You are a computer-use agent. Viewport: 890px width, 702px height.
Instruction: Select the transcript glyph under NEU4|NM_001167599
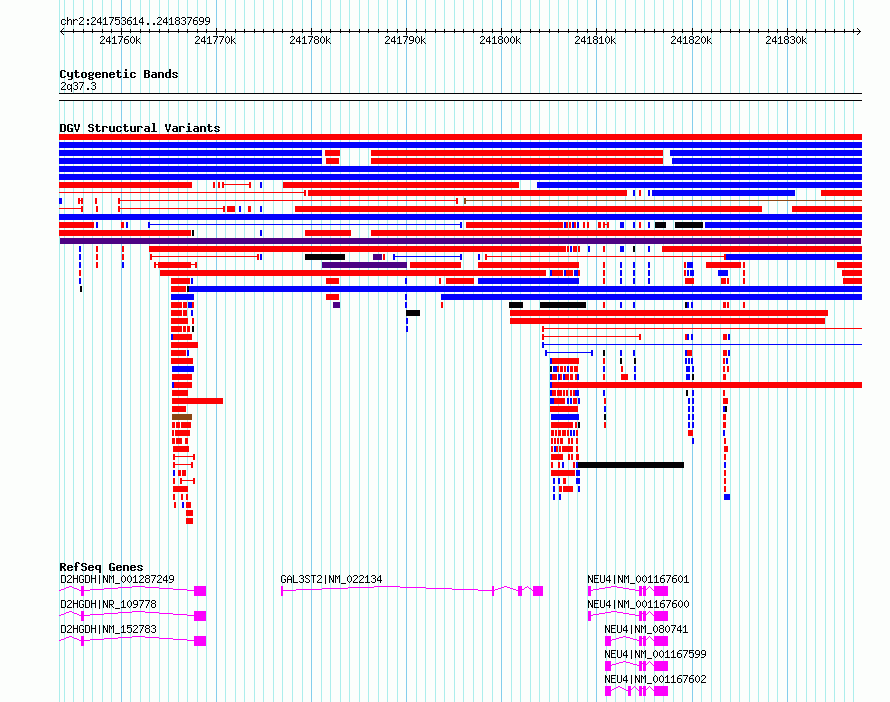(636, 666)
